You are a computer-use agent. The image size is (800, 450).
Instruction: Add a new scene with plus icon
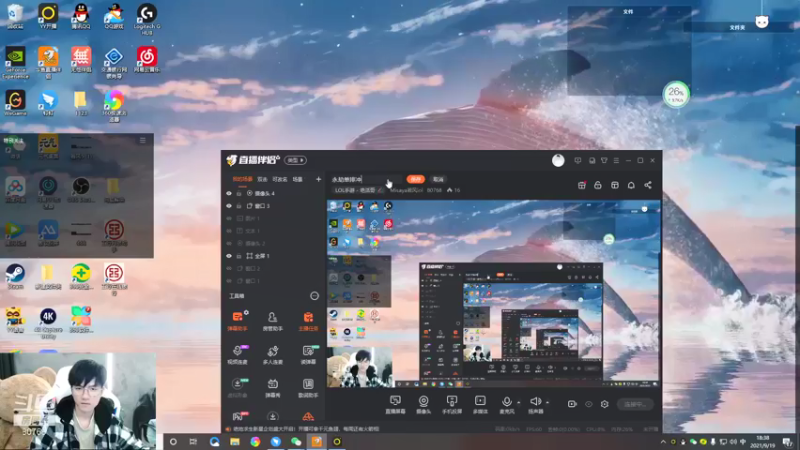pyautogui.click(x=318, y=179)
